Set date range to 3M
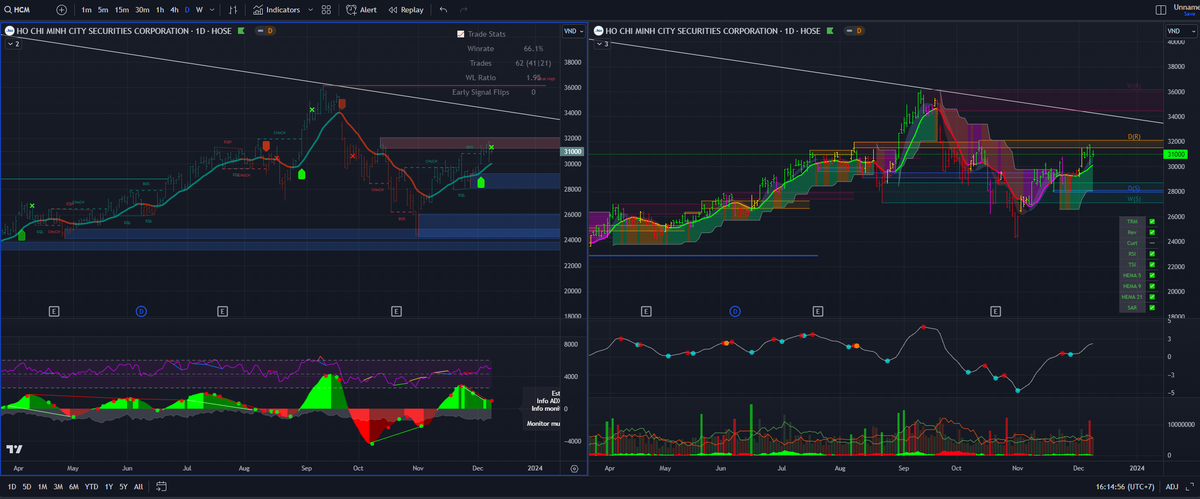 (x=58, y=487)
